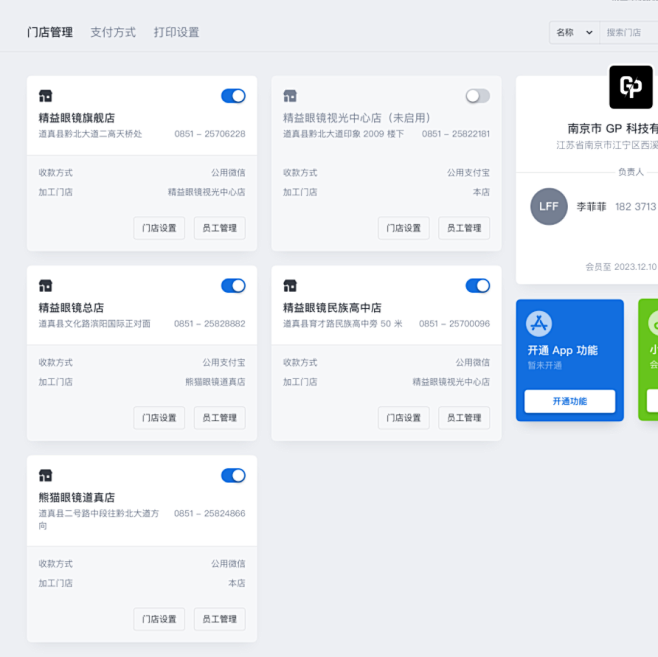Click the store icon on 熊猫眼镜道真店 card

click(45, 476)
